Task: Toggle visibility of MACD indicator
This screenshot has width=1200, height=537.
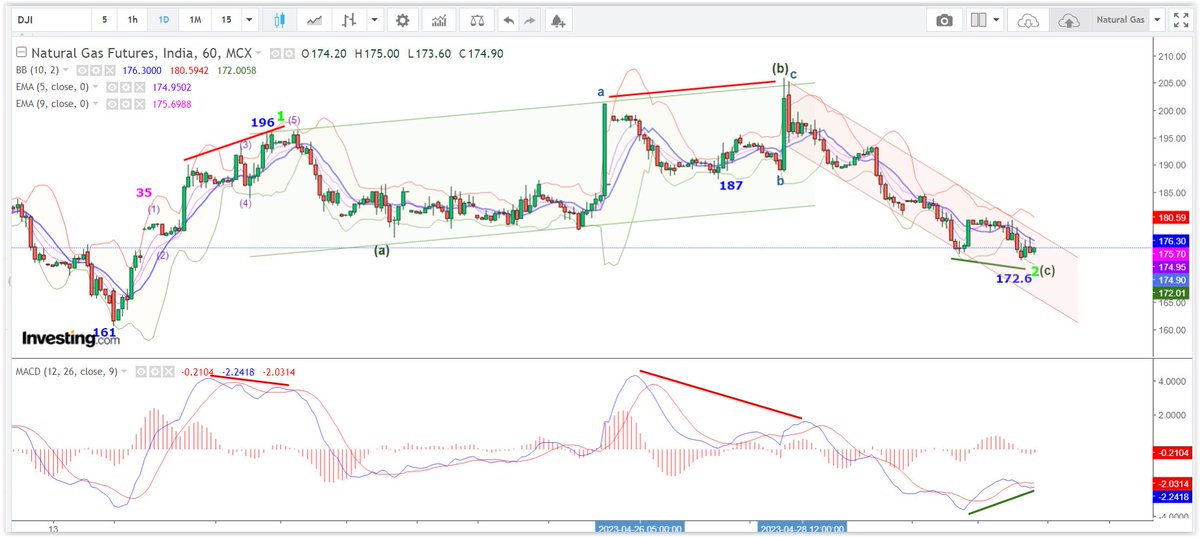Action: [141, 372]
